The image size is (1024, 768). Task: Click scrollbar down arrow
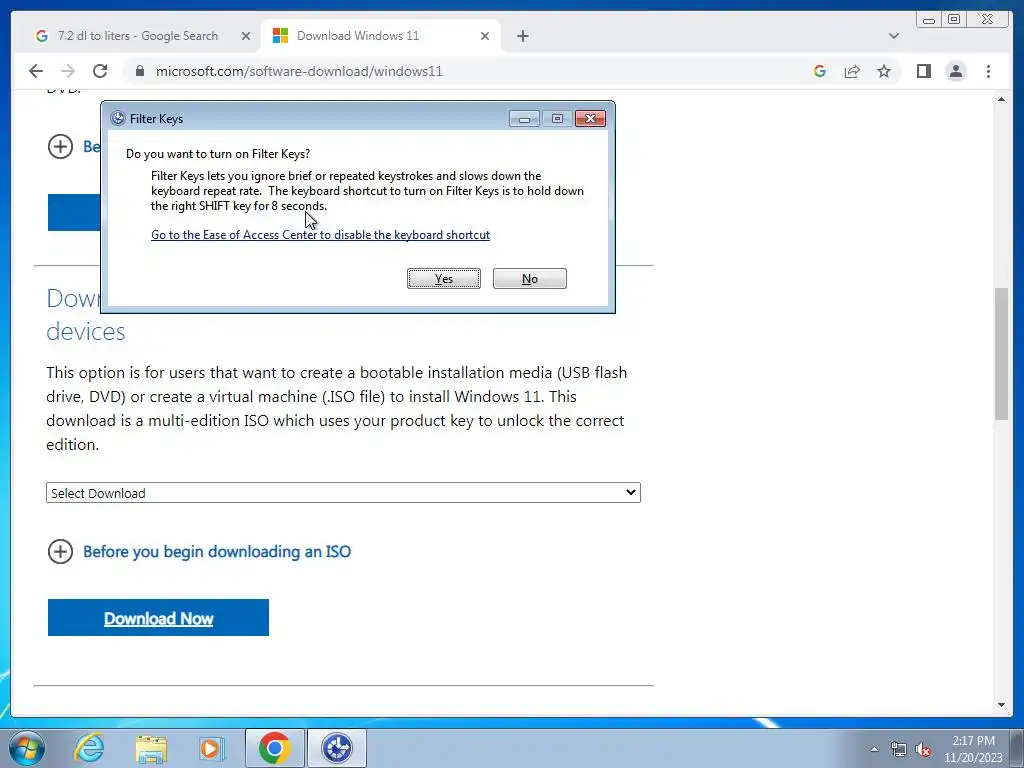point(1002,705)
